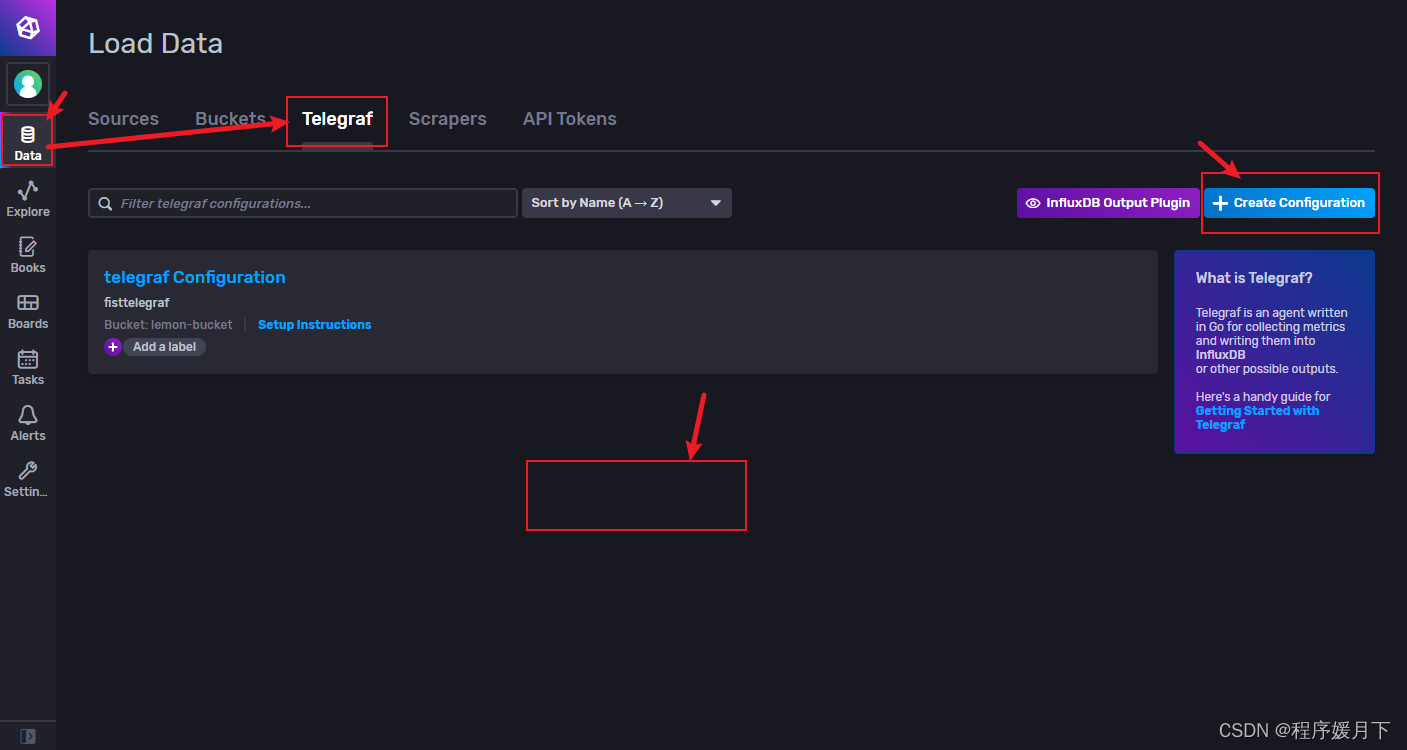
Task: Click the InfluxDB Output Plugin button
Action: tap(1108, 203)
